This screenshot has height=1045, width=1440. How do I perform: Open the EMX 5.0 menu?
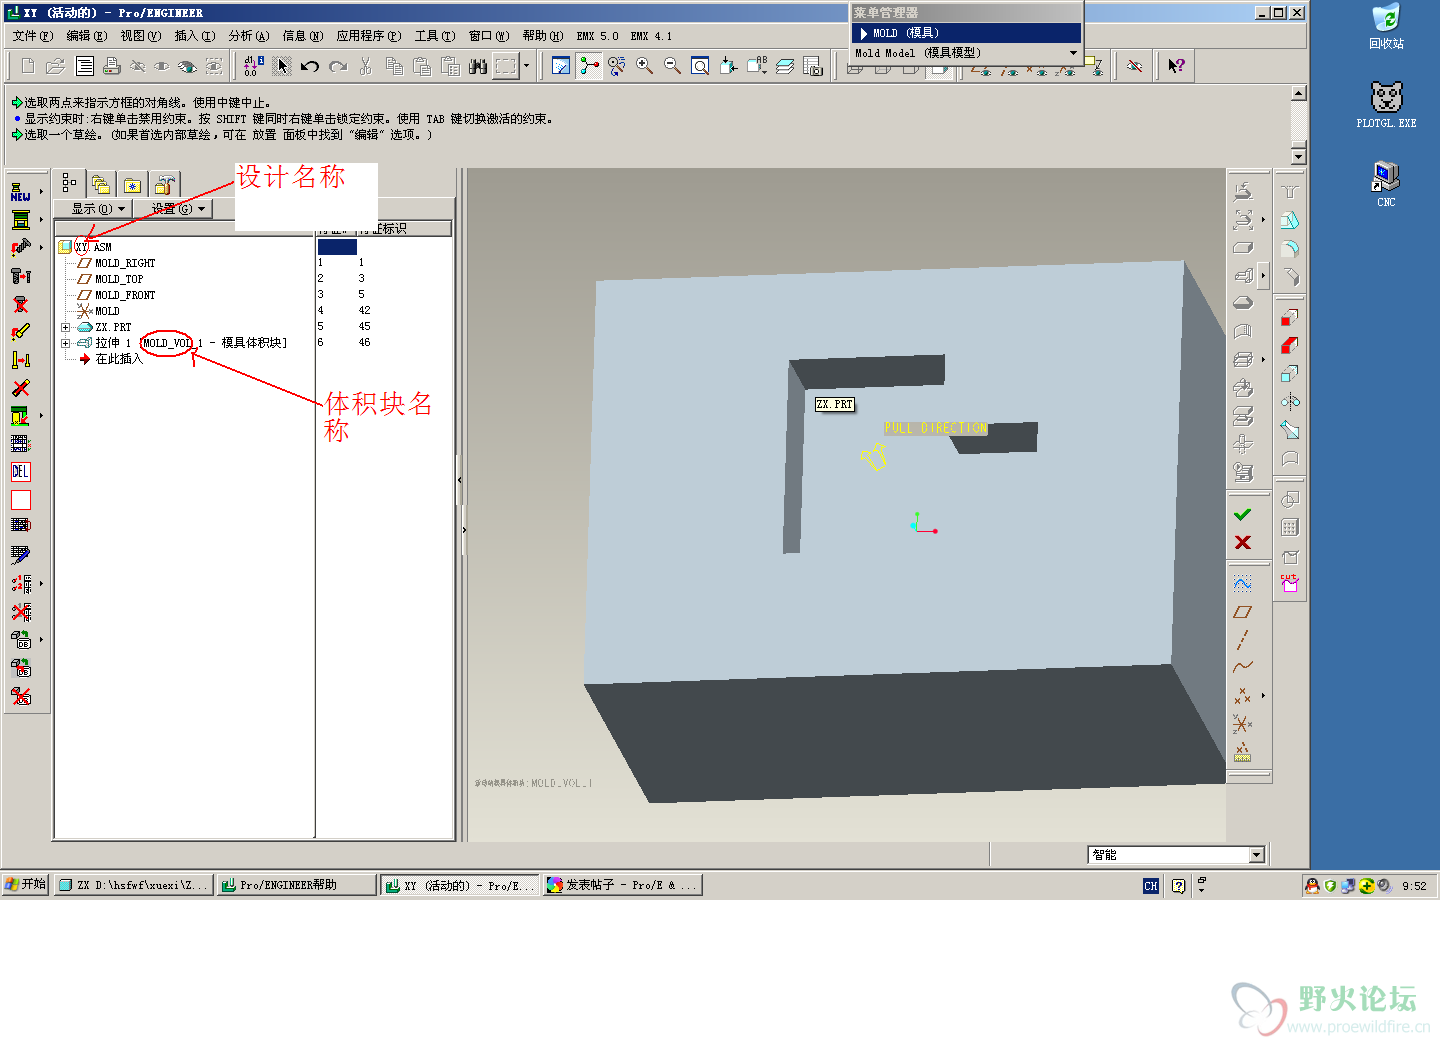pyautogui.click(x=597, y=36)
